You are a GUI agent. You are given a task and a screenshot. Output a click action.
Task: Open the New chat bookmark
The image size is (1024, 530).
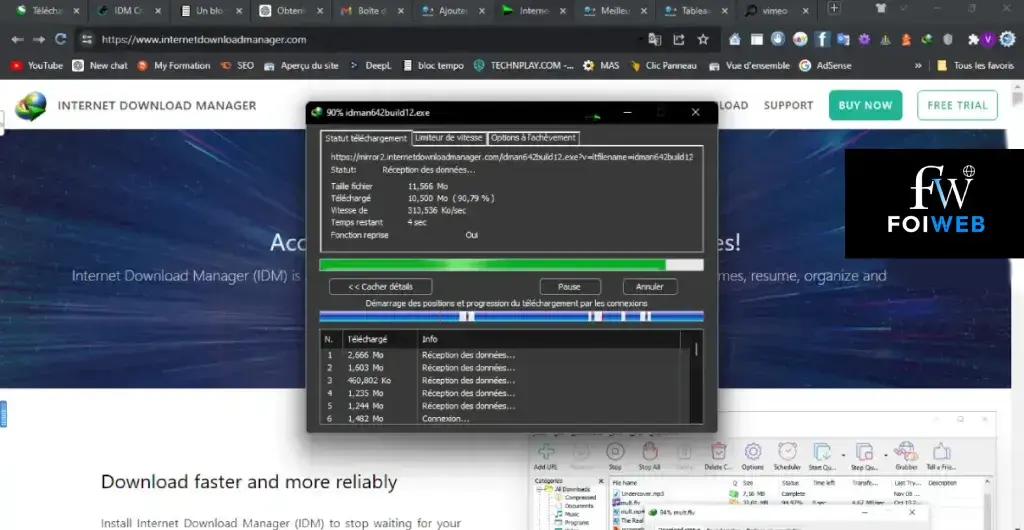[x=100, y=66]
